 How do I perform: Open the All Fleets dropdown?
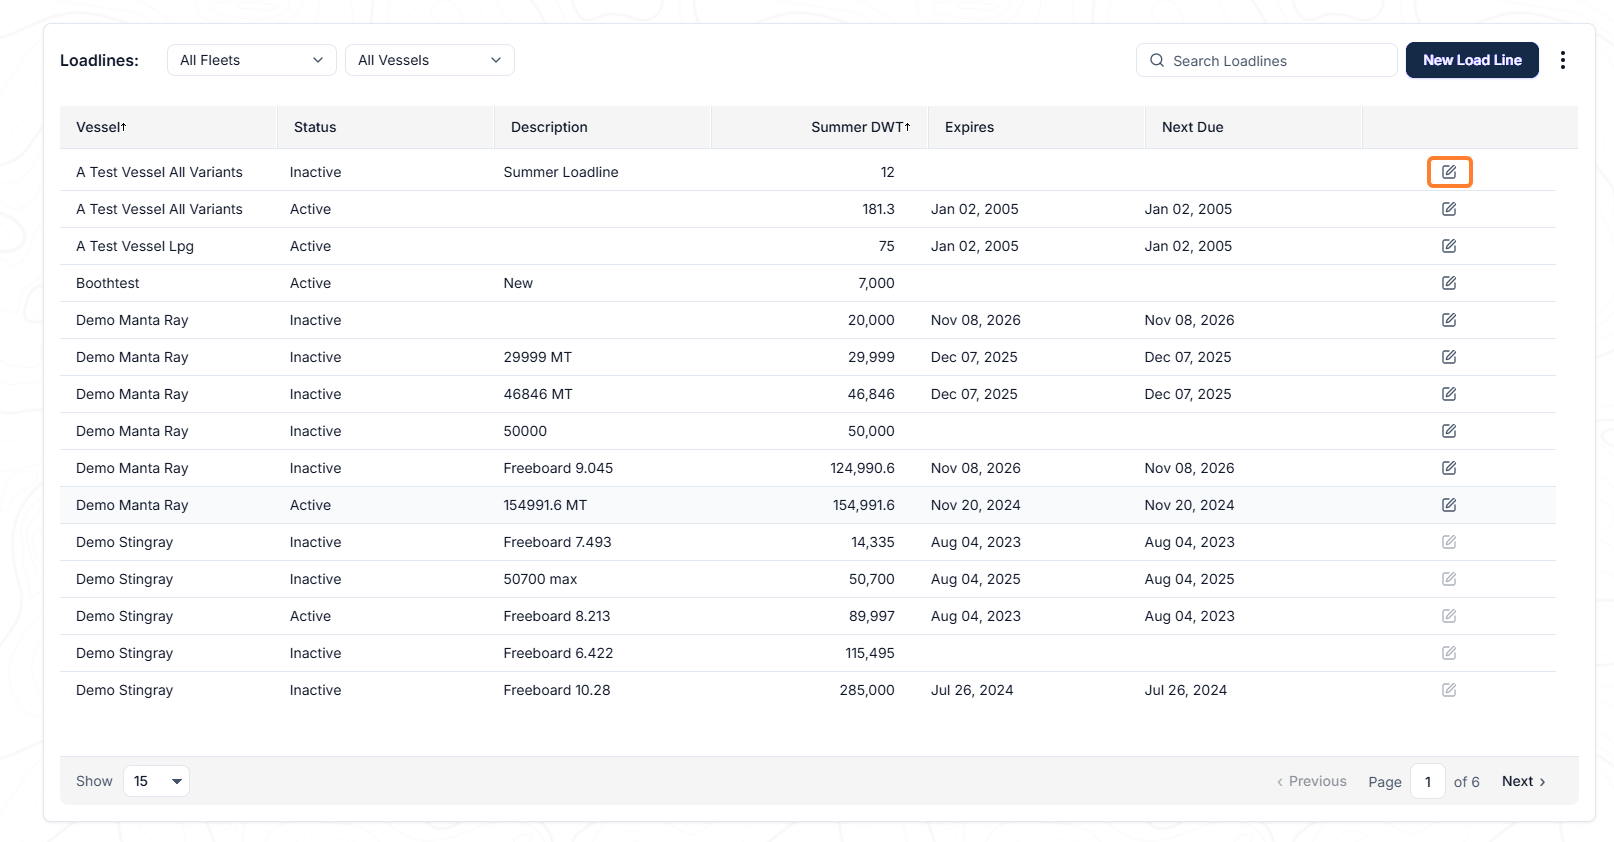click(x=252, y=60)
